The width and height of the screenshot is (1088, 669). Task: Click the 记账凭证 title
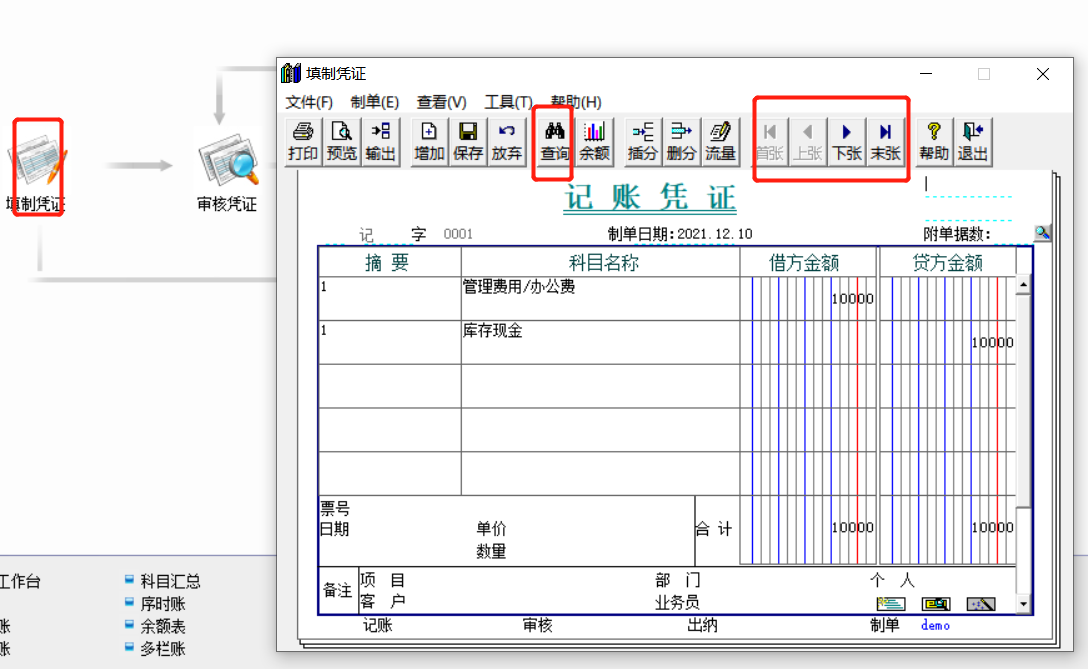(649, 198)
